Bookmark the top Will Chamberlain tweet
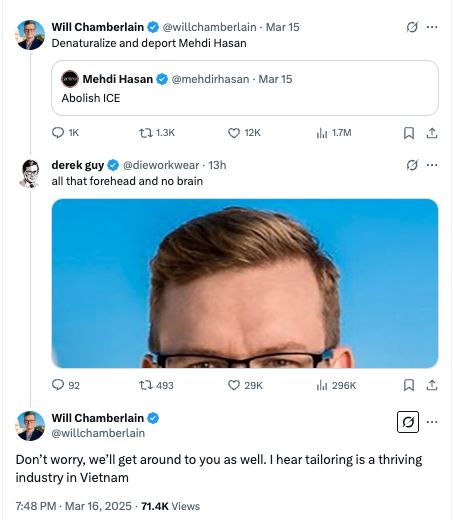Image resolution: width=453 pixels, height=520 pixels. pyautogui.click(x=409, y=133)
